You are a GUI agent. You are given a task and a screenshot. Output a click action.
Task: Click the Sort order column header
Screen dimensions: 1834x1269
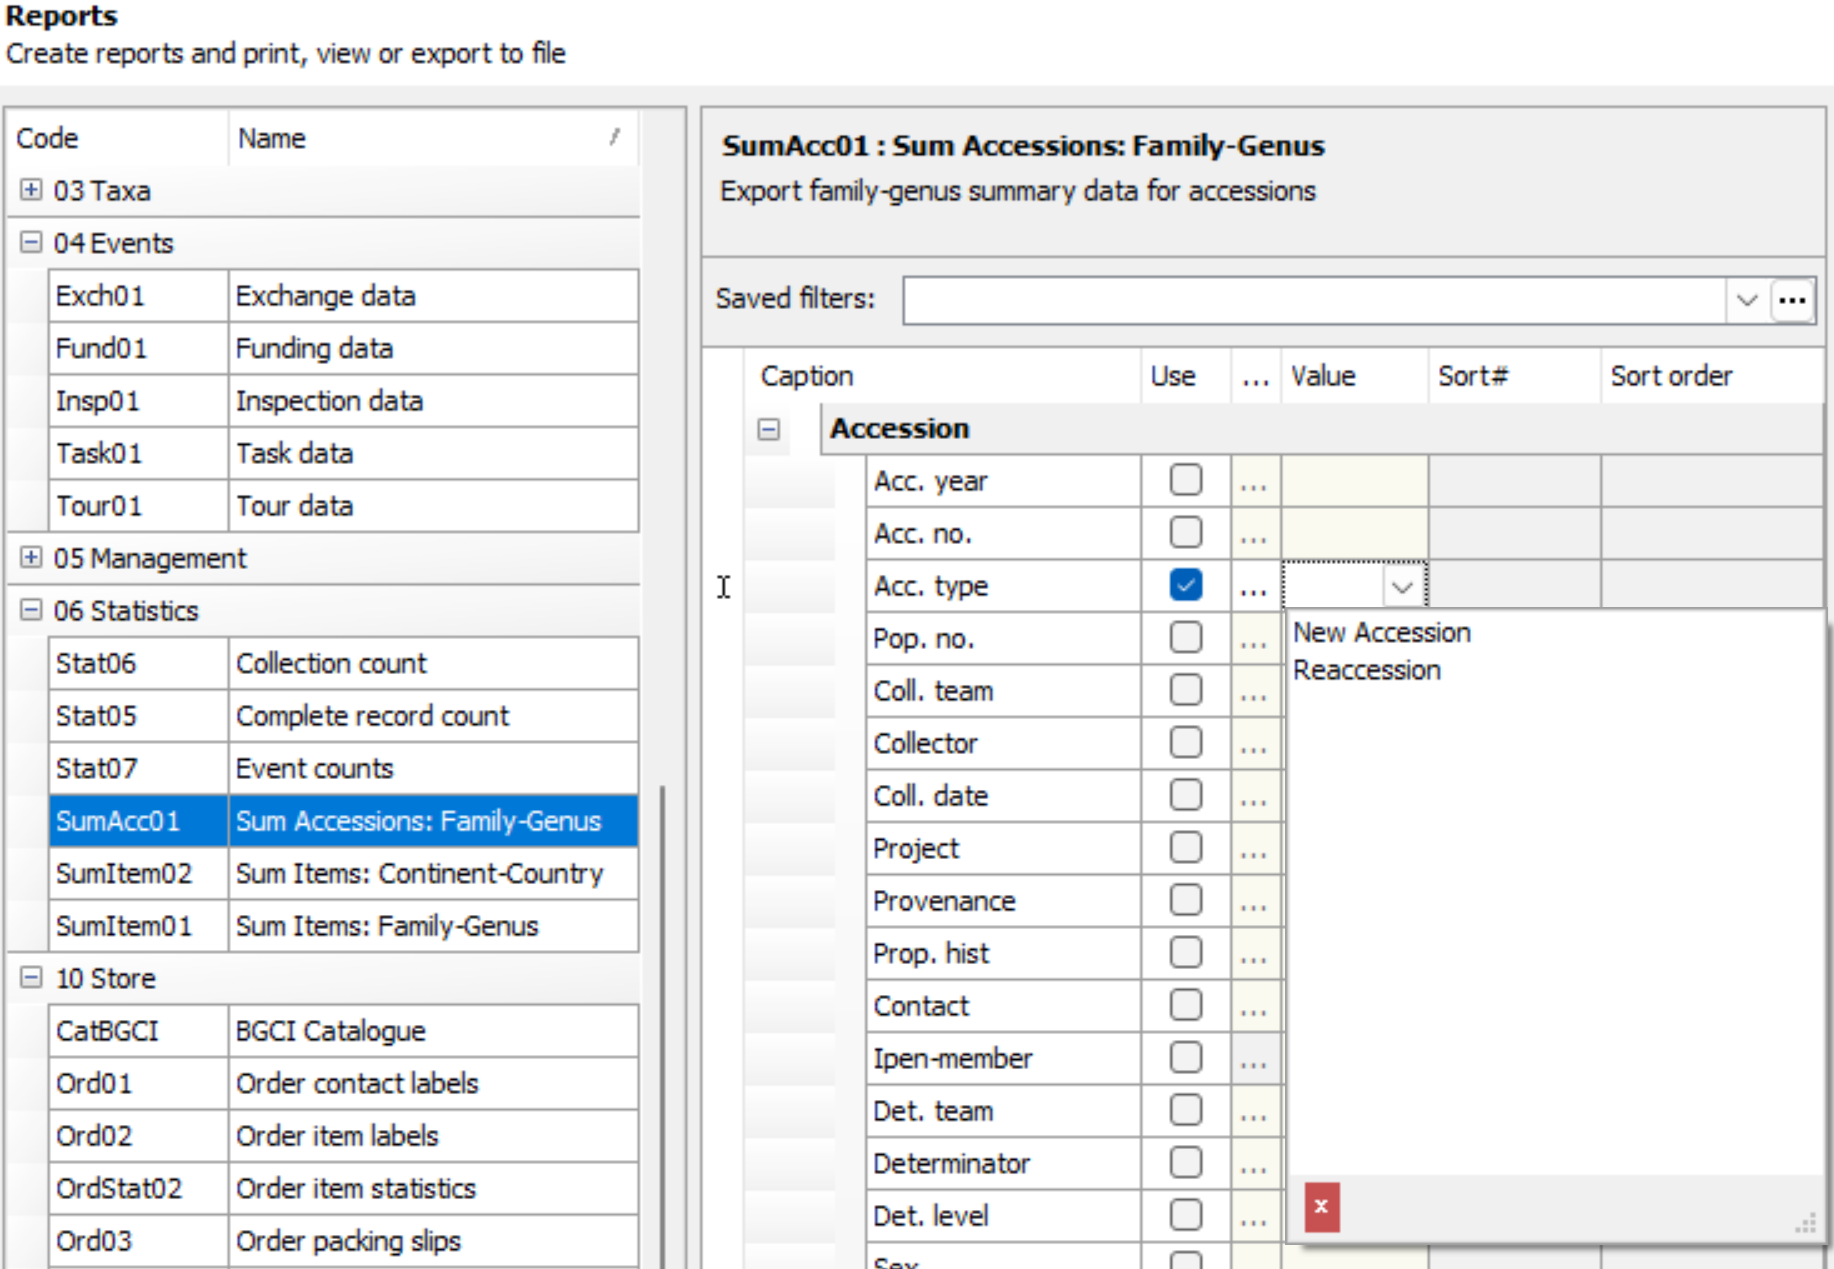coord(1711,376)
